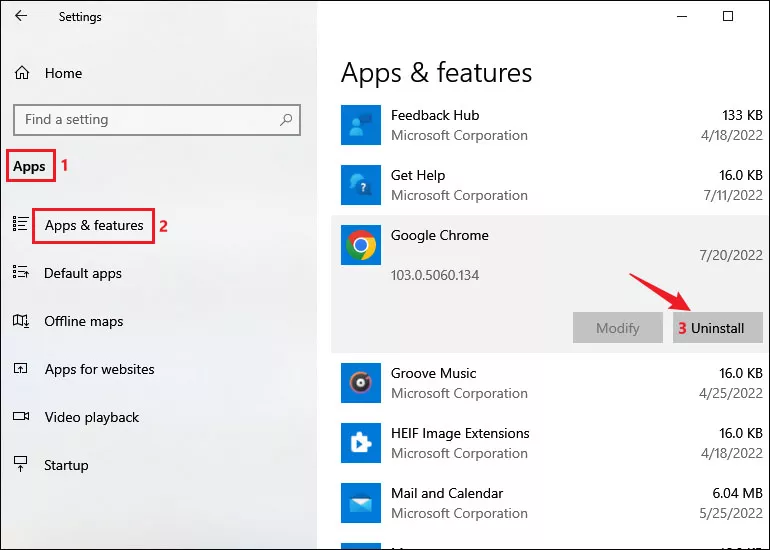Click the Google Chrome name text
The image size is (770, 550).
440,235
